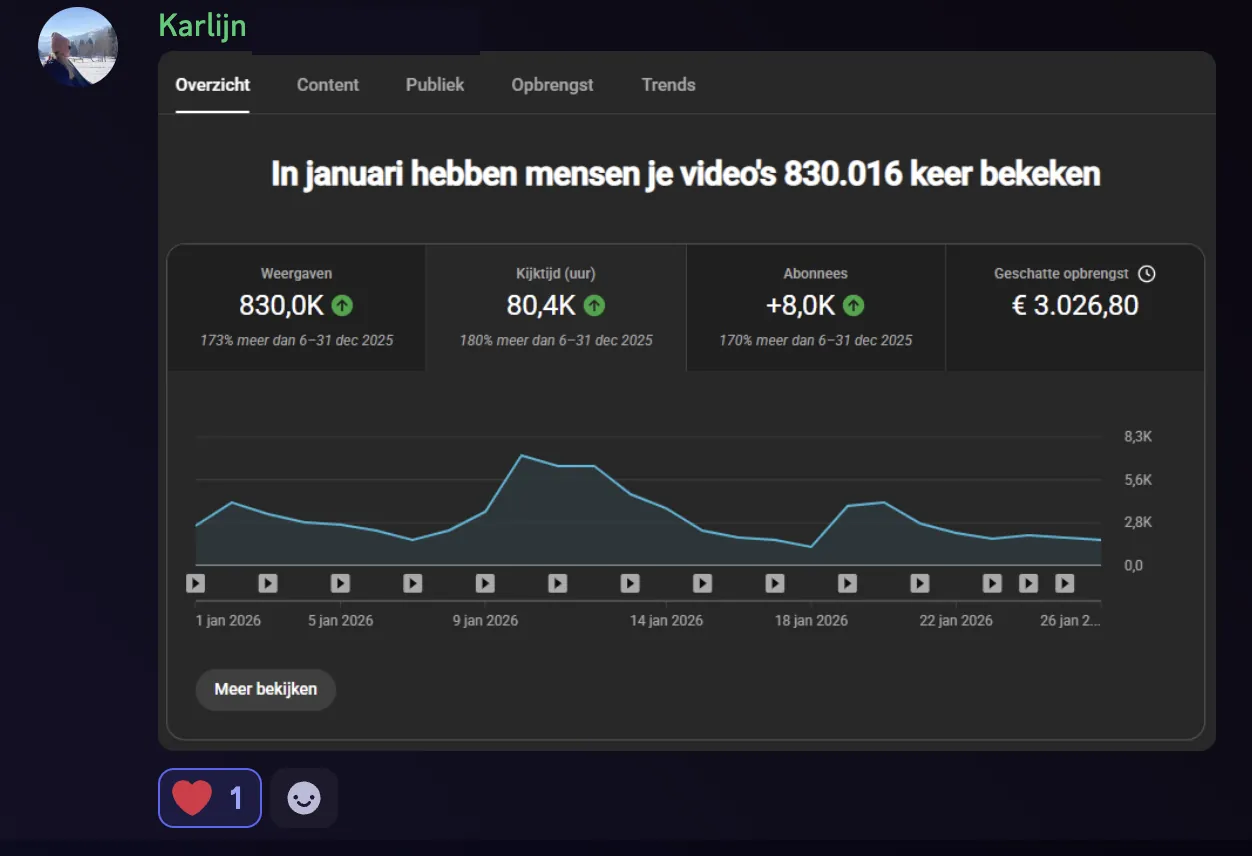Viewport: 1252px width, 856px height.
Task: Click the video marker for 17 jan
Action: click(775, 583)
